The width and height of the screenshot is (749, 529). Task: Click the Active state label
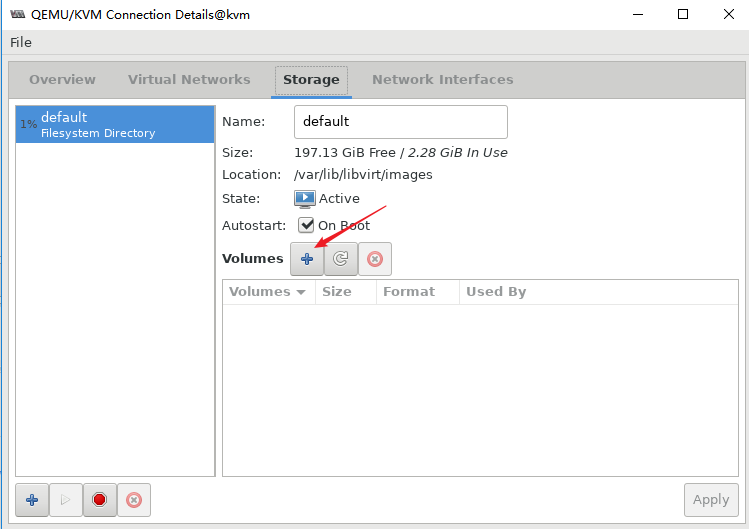[x=339, y=199]
